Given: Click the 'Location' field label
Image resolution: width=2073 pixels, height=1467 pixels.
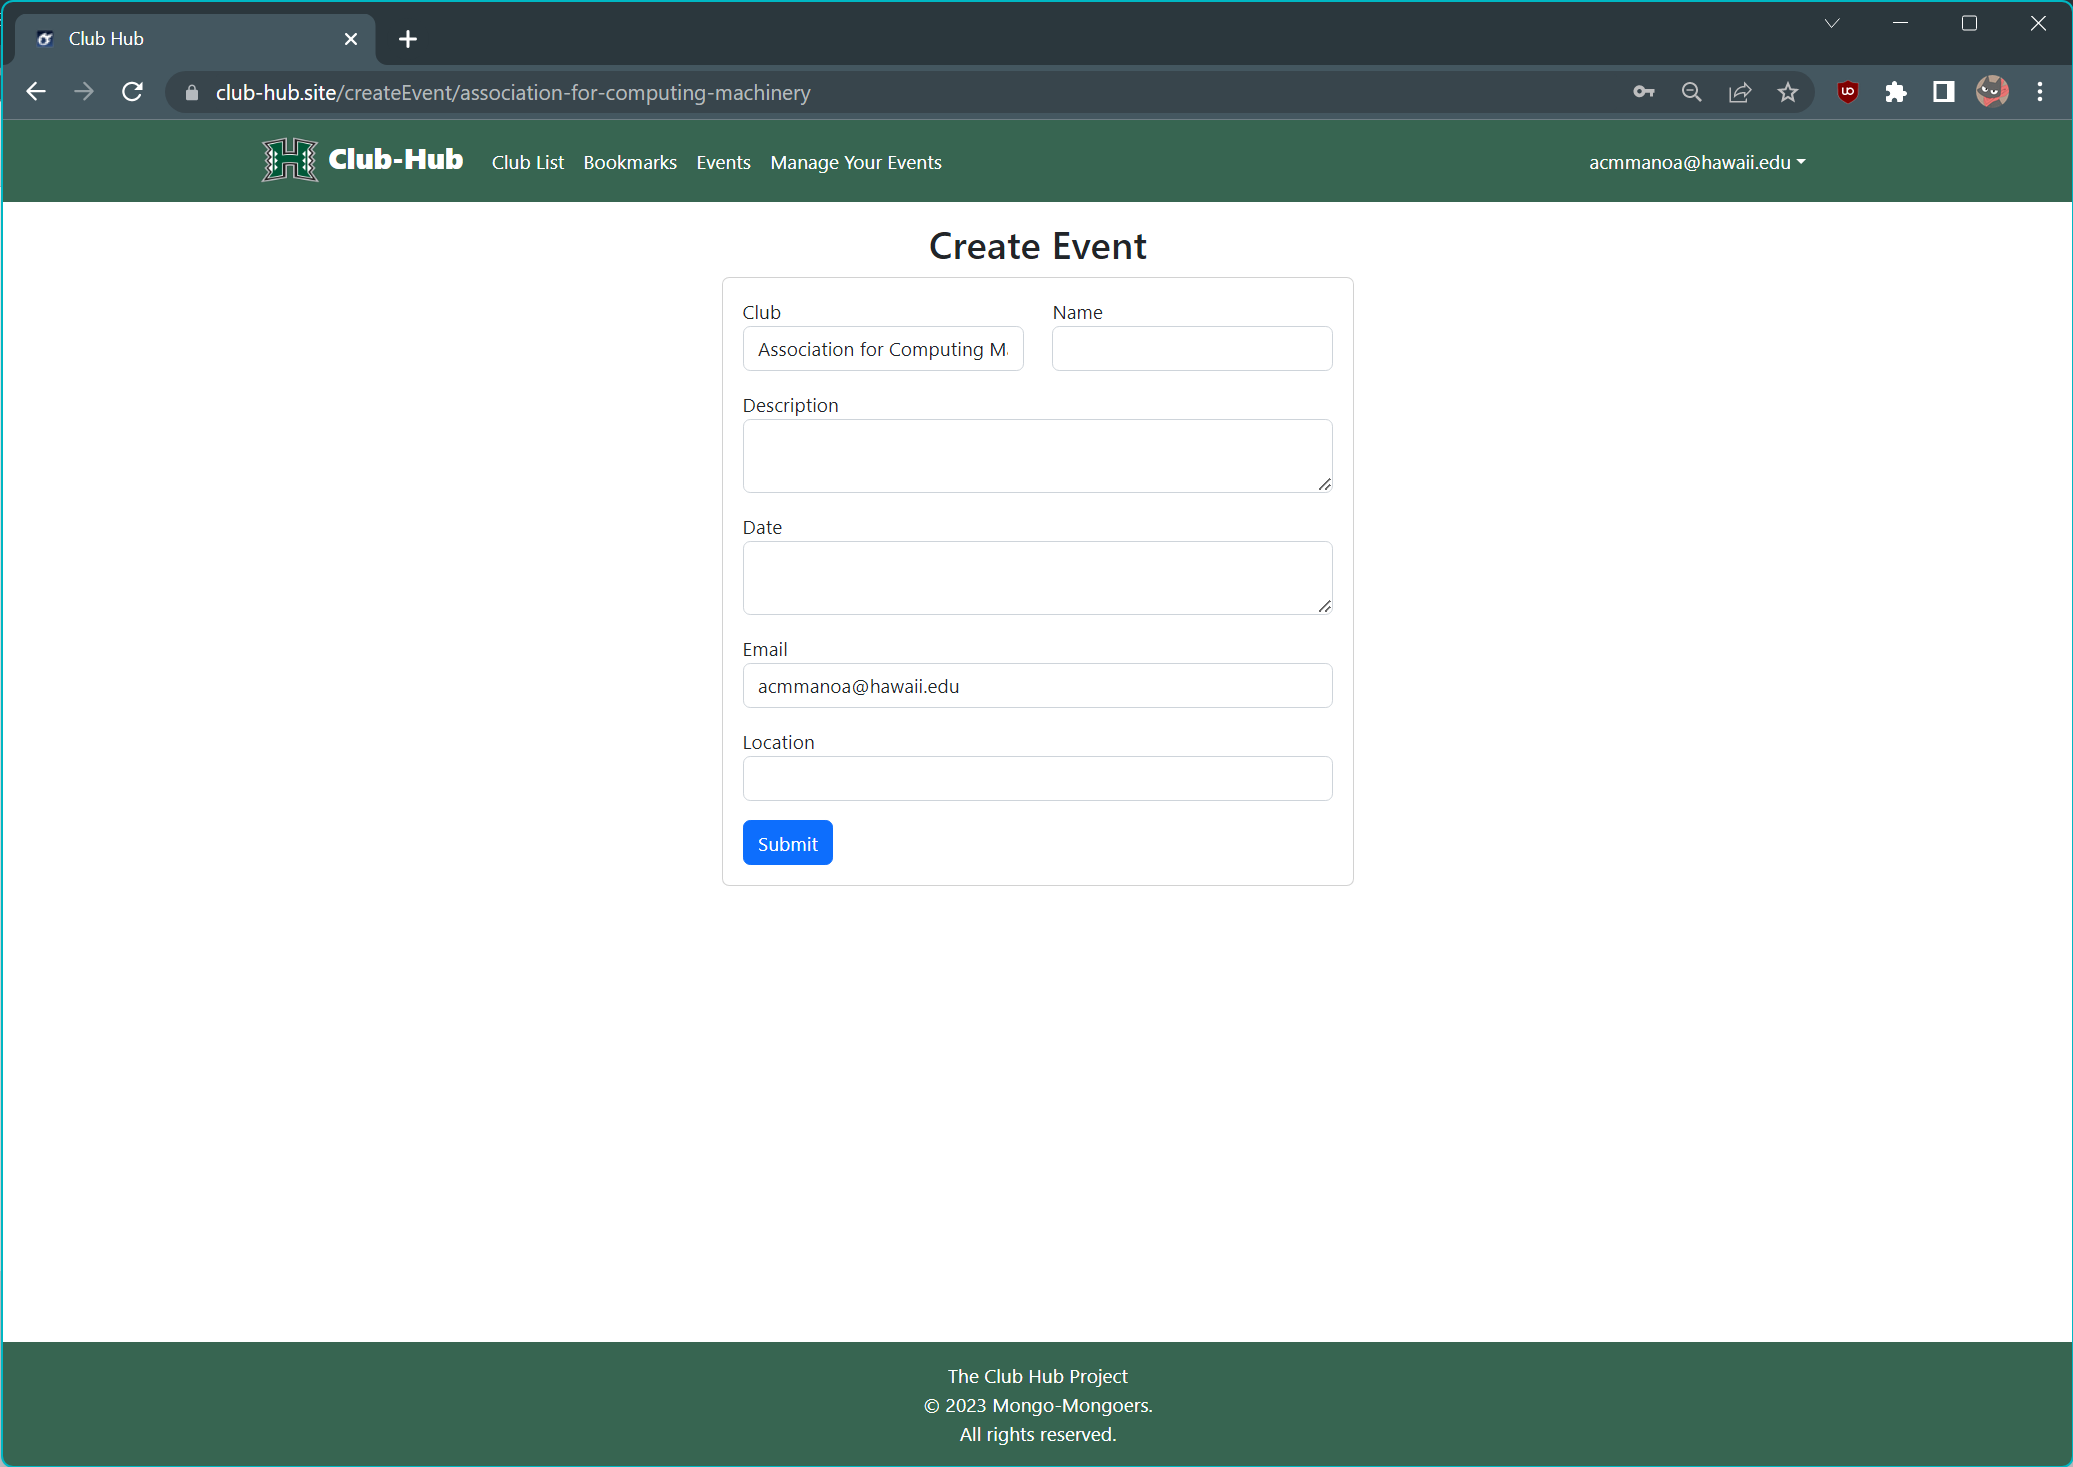Looking at the screenshot, I should coord(778,742).
